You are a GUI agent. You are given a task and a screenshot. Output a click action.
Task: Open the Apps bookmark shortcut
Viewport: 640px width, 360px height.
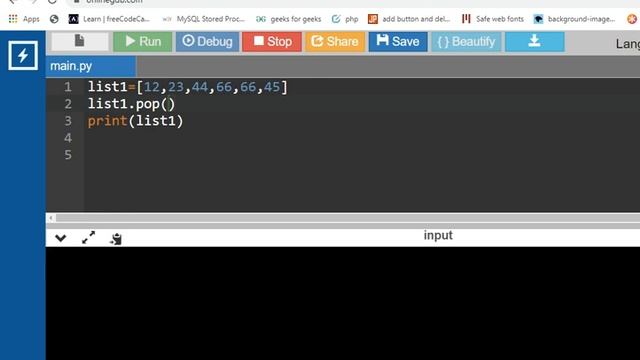pyautogui.click(x=24, y=19)
